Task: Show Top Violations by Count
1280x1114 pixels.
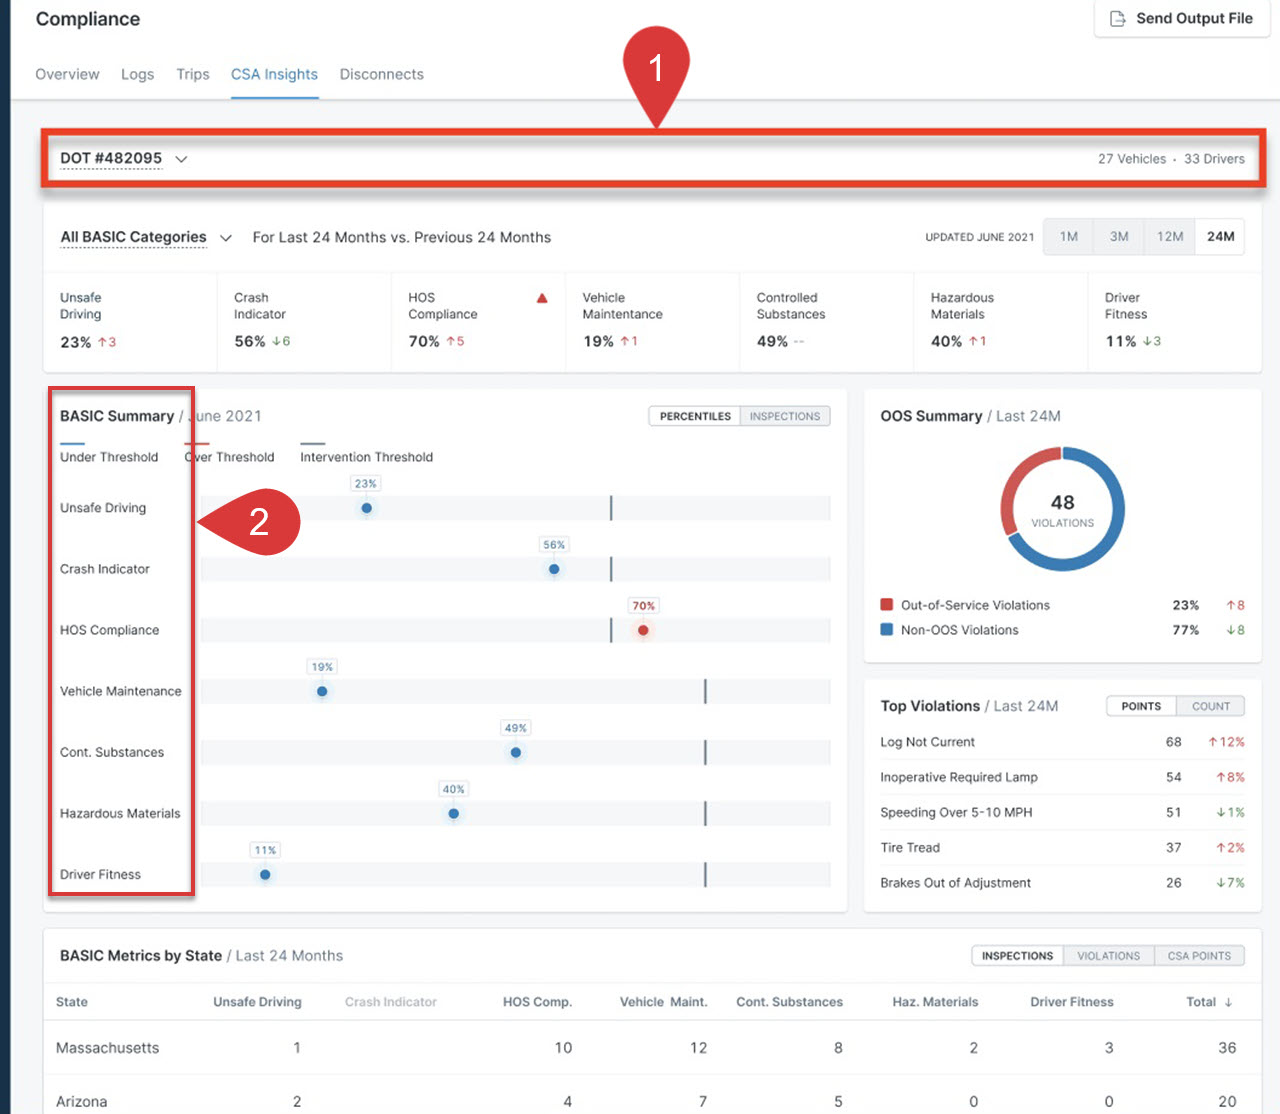Action: (1211, 706)
